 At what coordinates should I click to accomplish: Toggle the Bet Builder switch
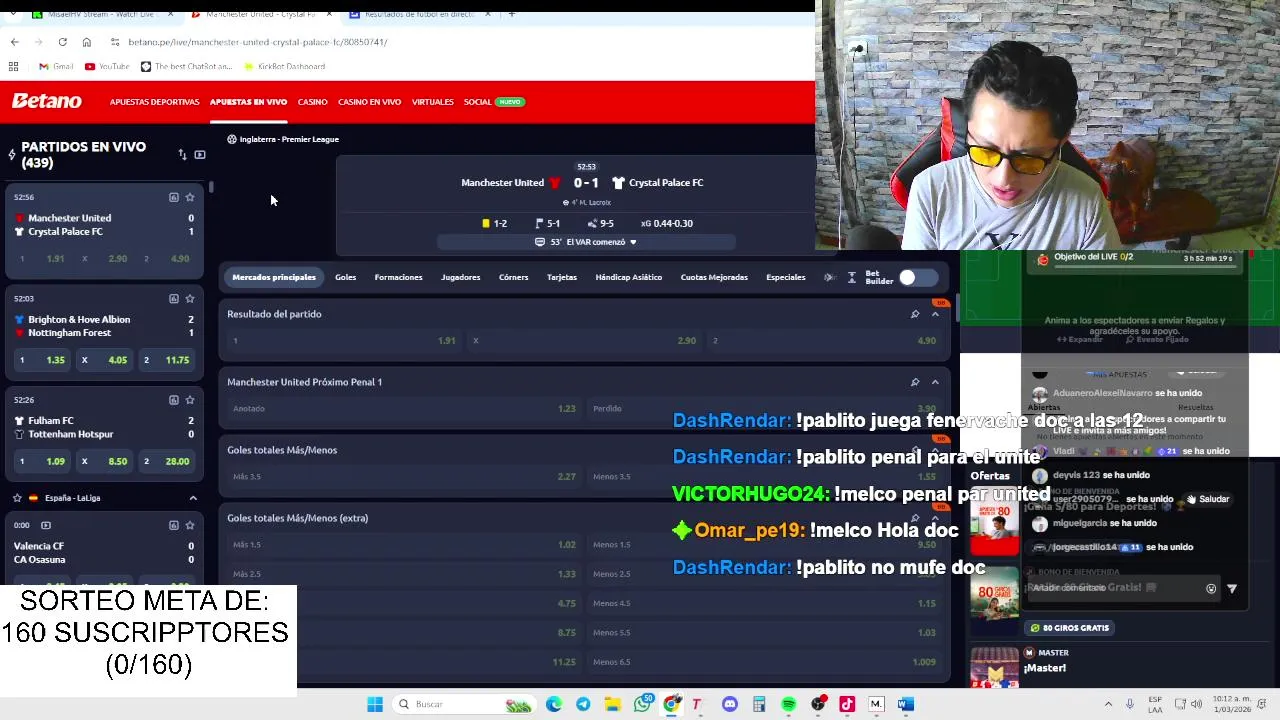click(x=917, y=277)
